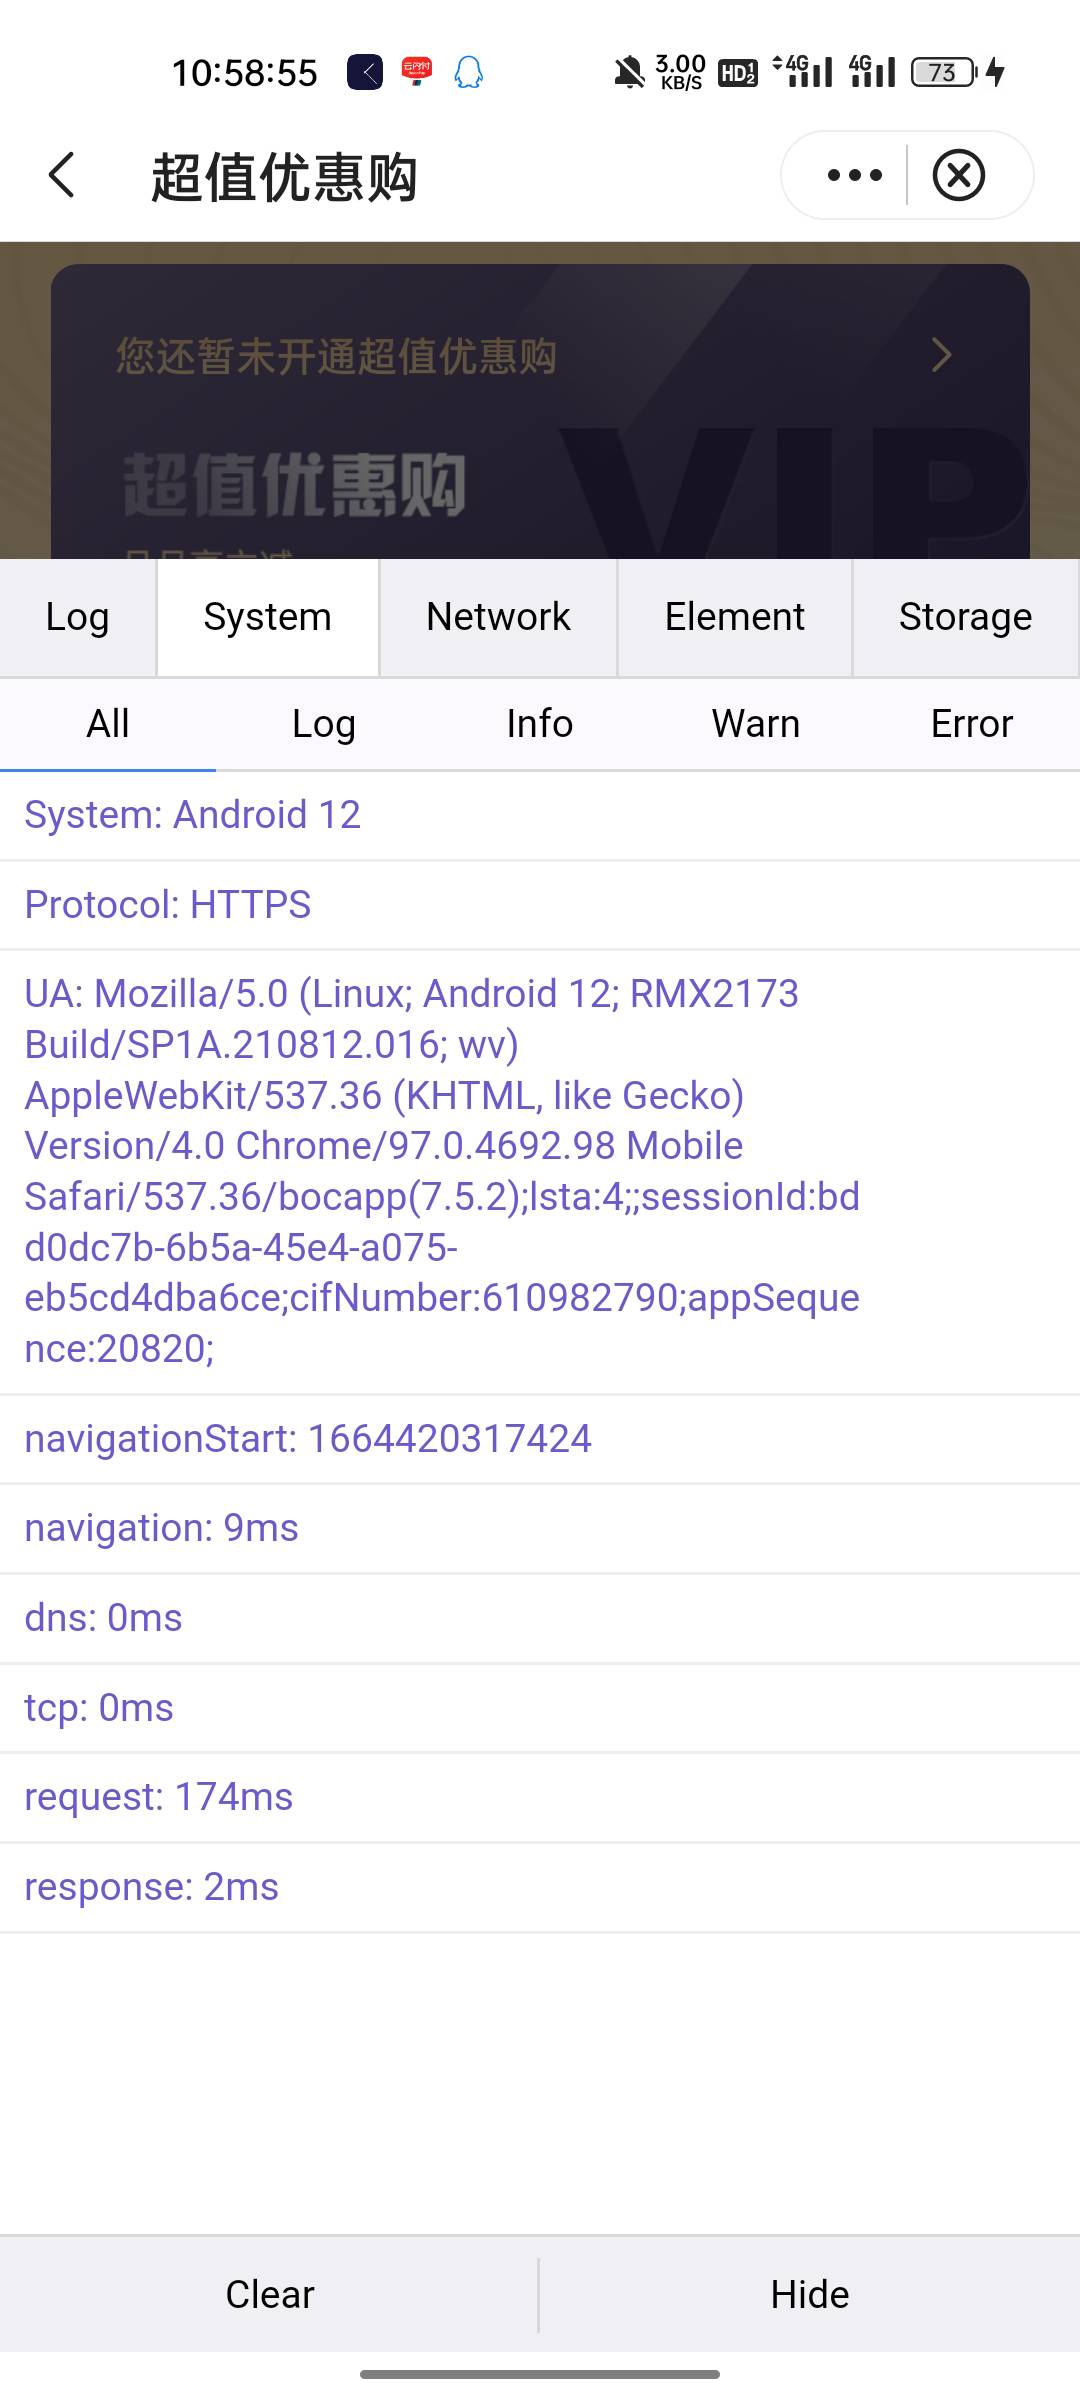Switch to the Network tab
This screenshot has height=2400, width=1080.
point(498,617)
